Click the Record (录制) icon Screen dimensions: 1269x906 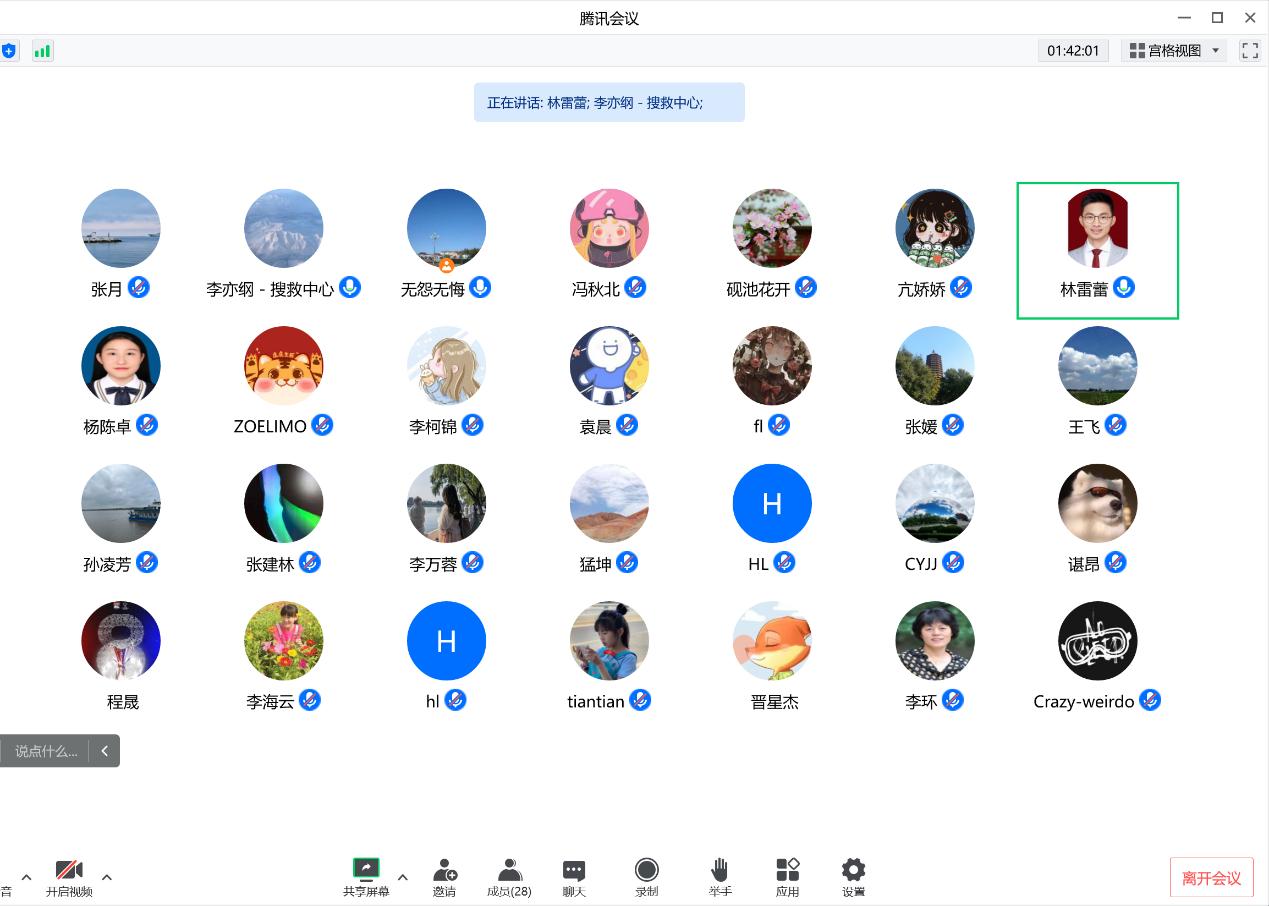coord(647,869)
